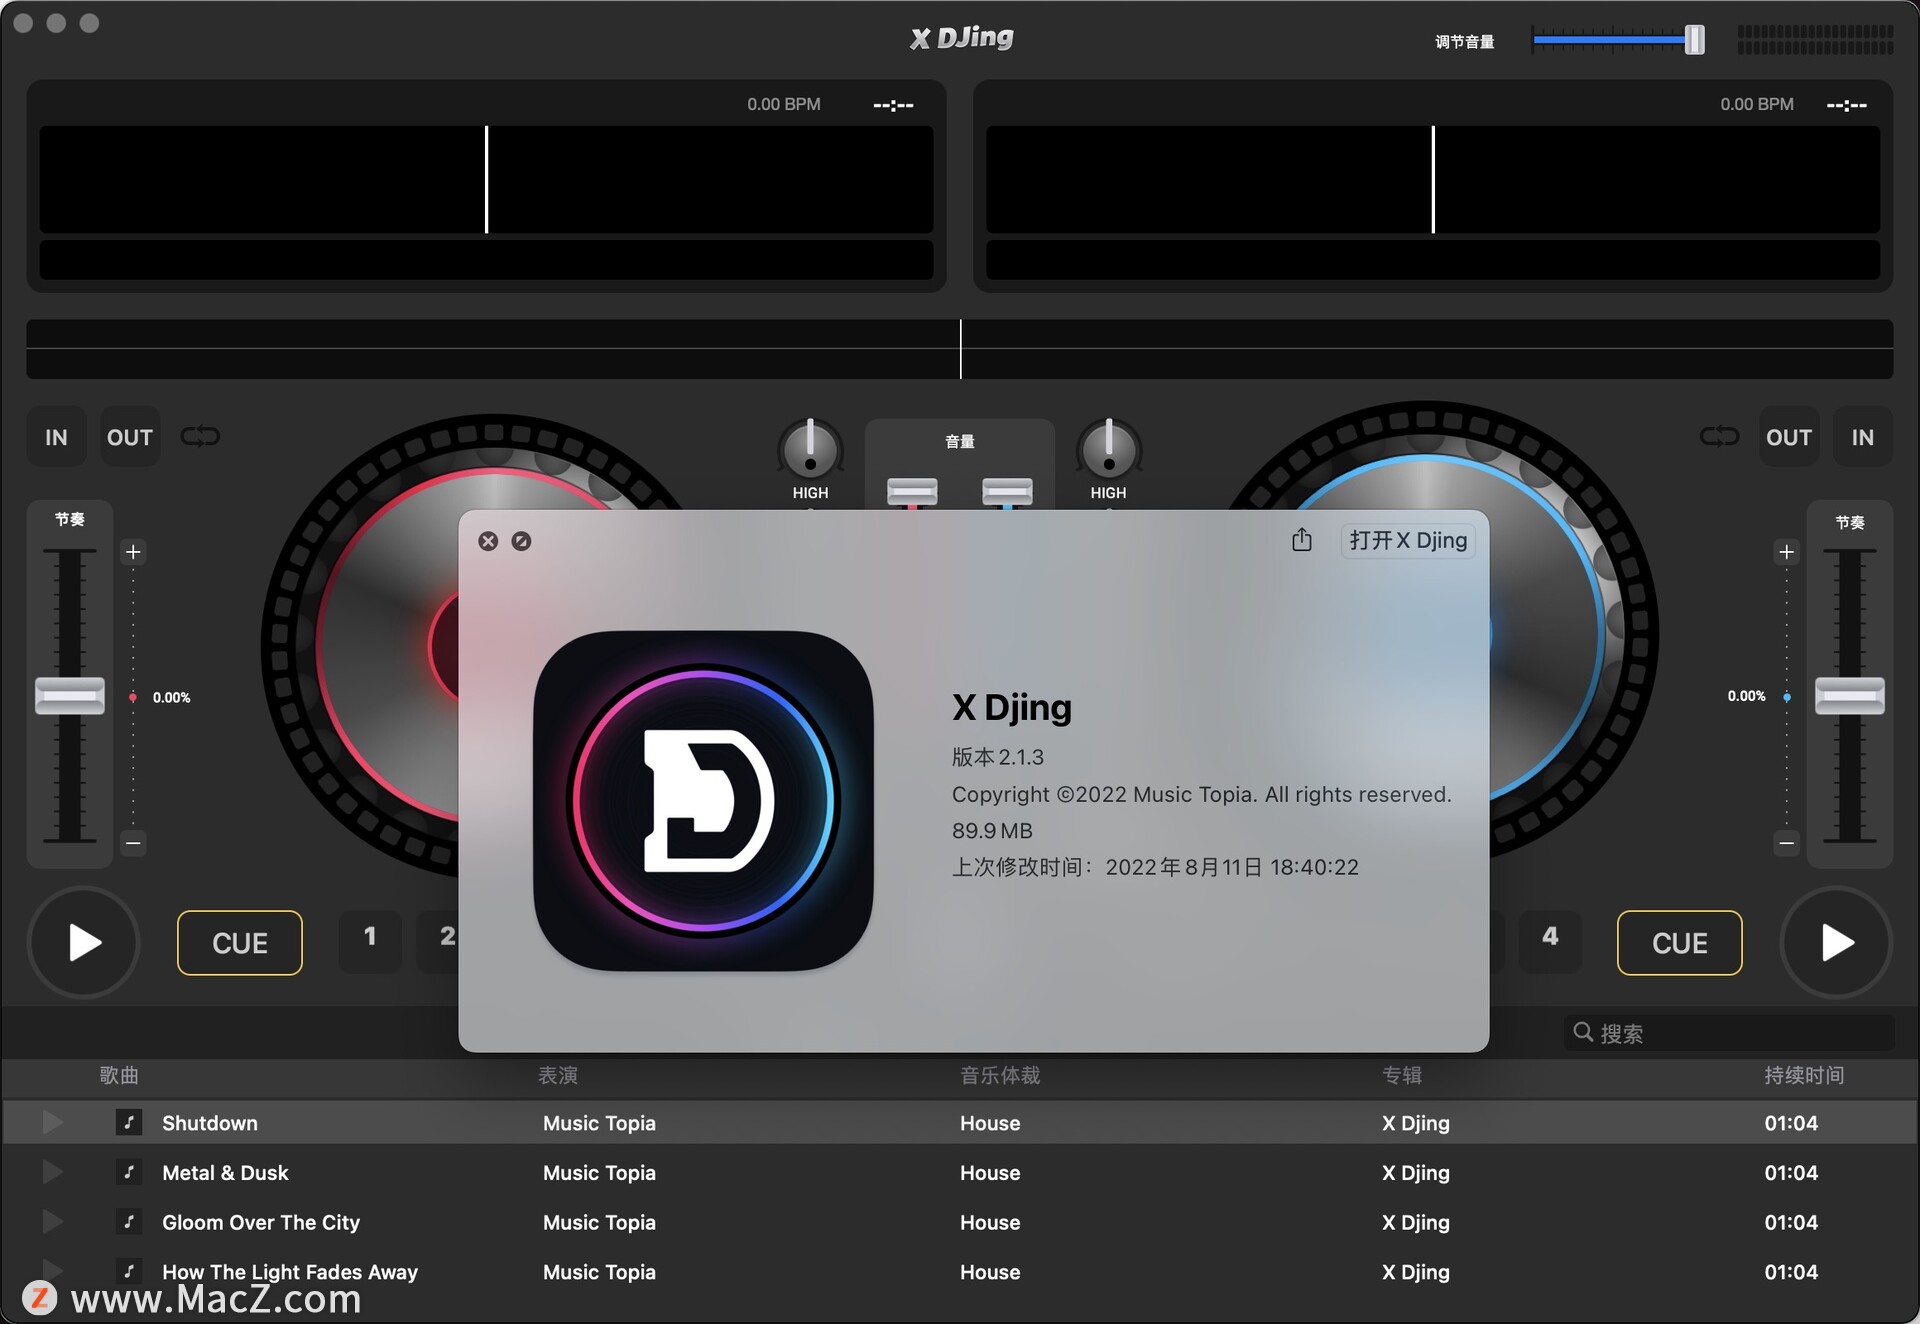Toggle OUT on the left deck

click(x=129, y=437)
